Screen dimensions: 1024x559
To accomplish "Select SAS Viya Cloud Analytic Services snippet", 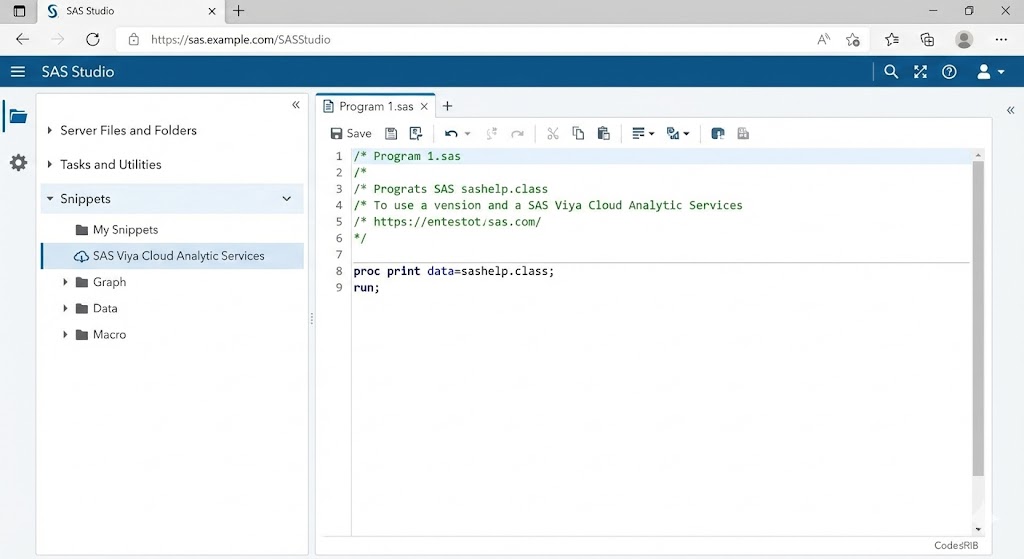I will pos(178,256).
